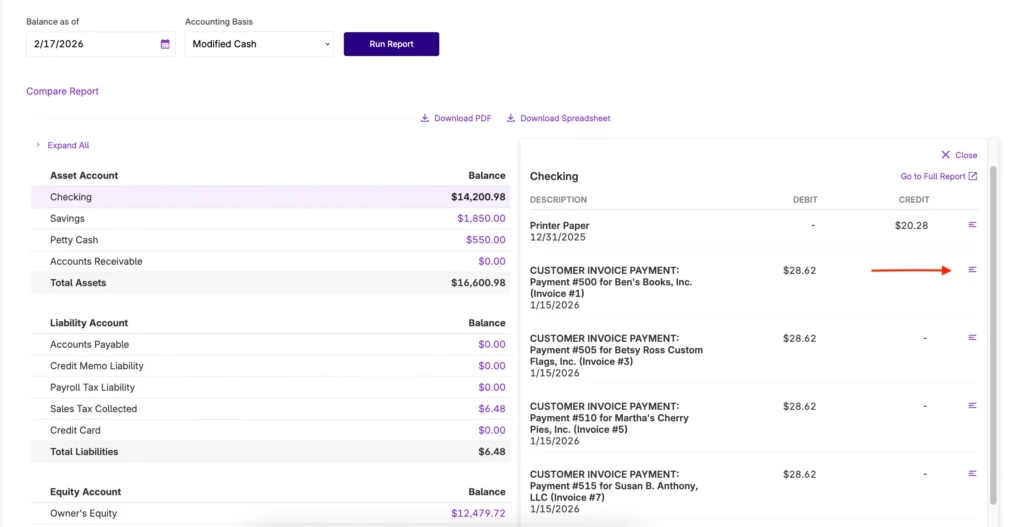Open details icon for Ben's Books payment

972,270
